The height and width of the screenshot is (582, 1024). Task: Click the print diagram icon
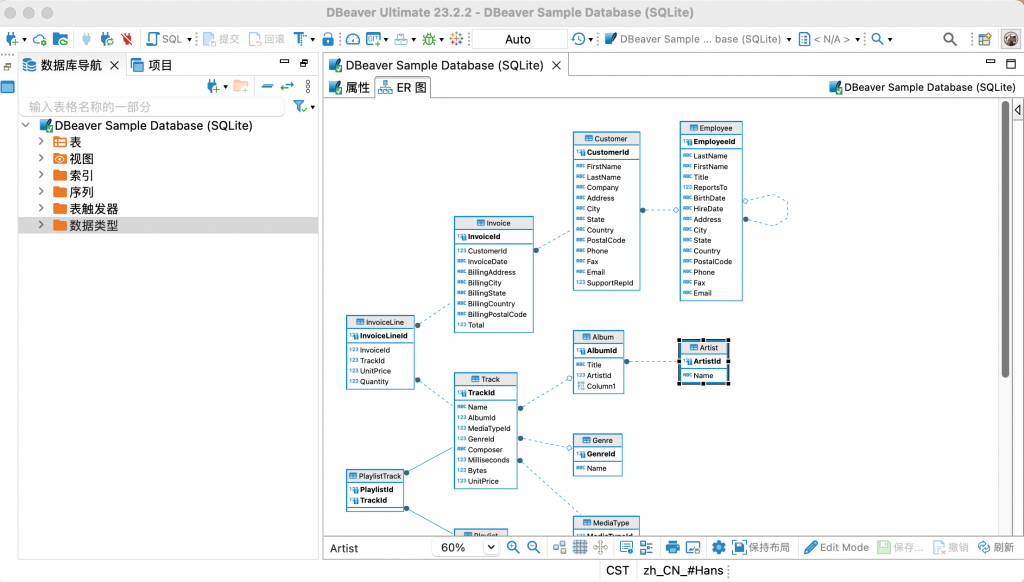(673, 547)
